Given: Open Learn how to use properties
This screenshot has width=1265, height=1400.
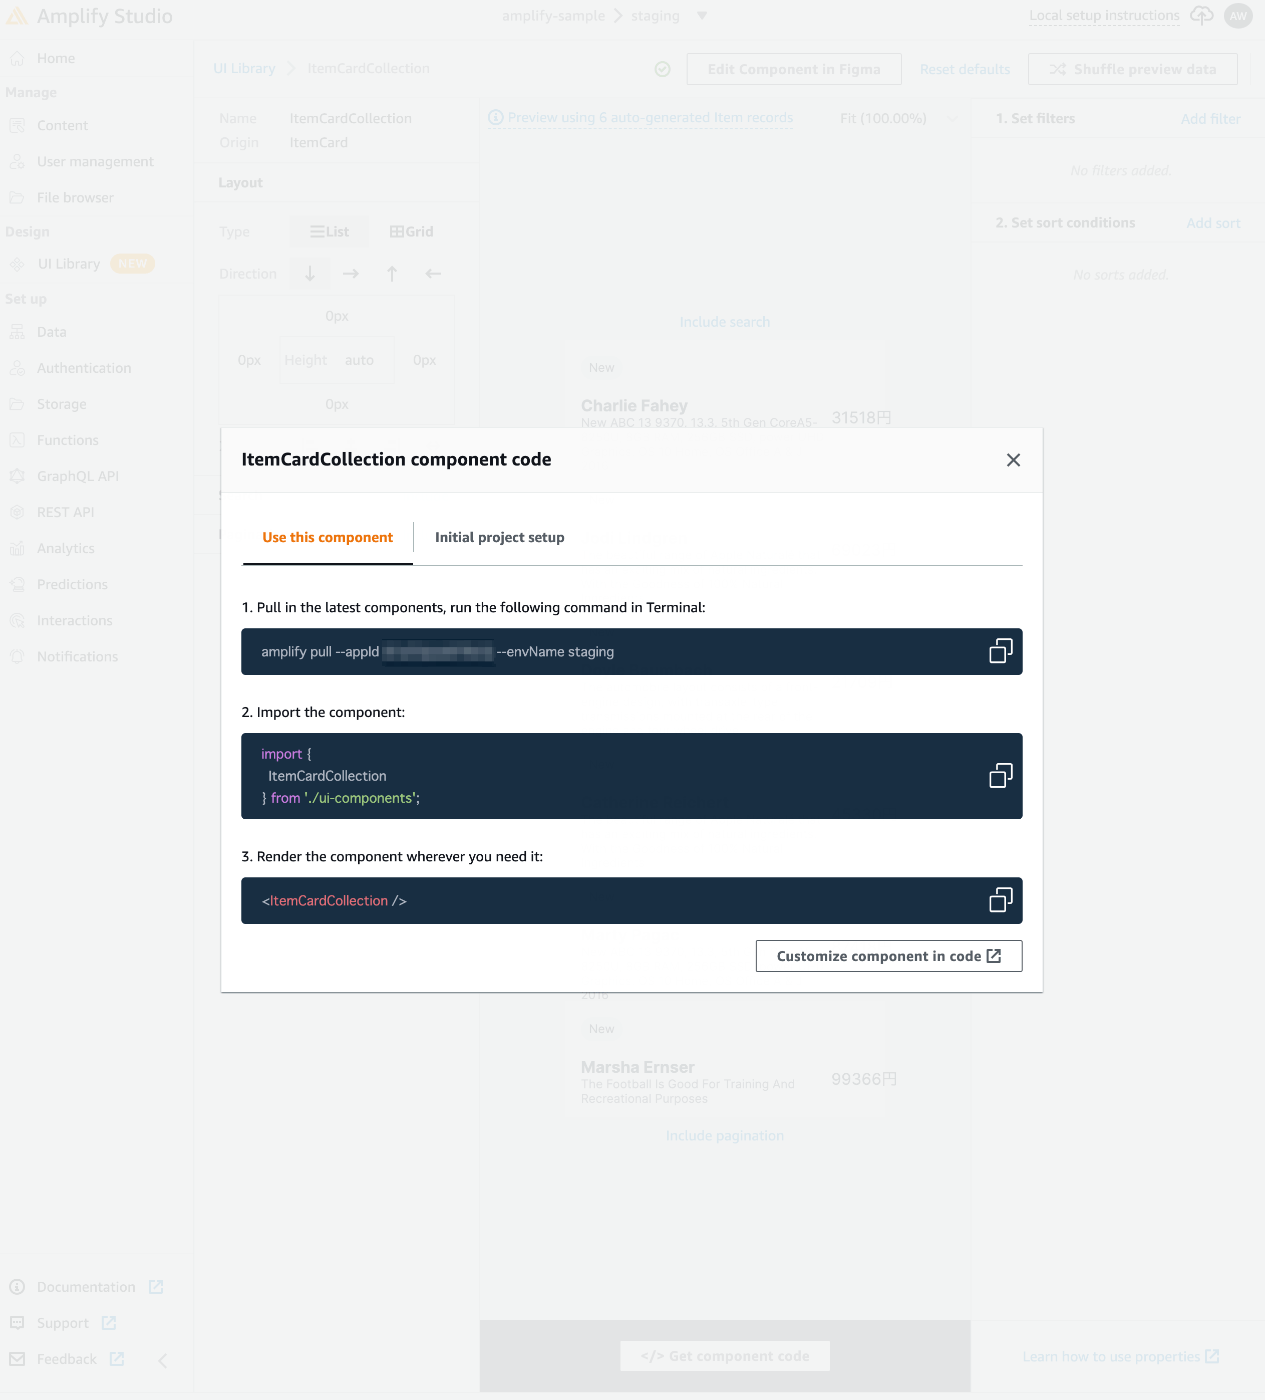Looking at the screenshot, I should click(x=1121, y=1357).
